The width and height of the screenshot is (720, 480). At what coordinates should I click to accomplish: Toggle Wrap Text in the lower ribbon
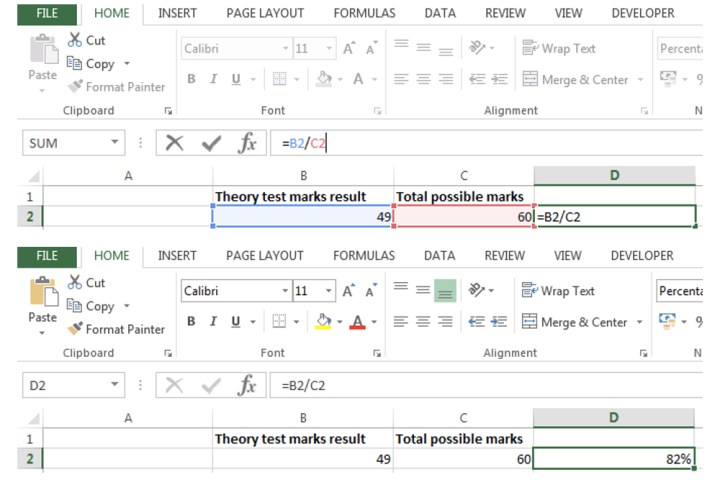pos(558,291)
